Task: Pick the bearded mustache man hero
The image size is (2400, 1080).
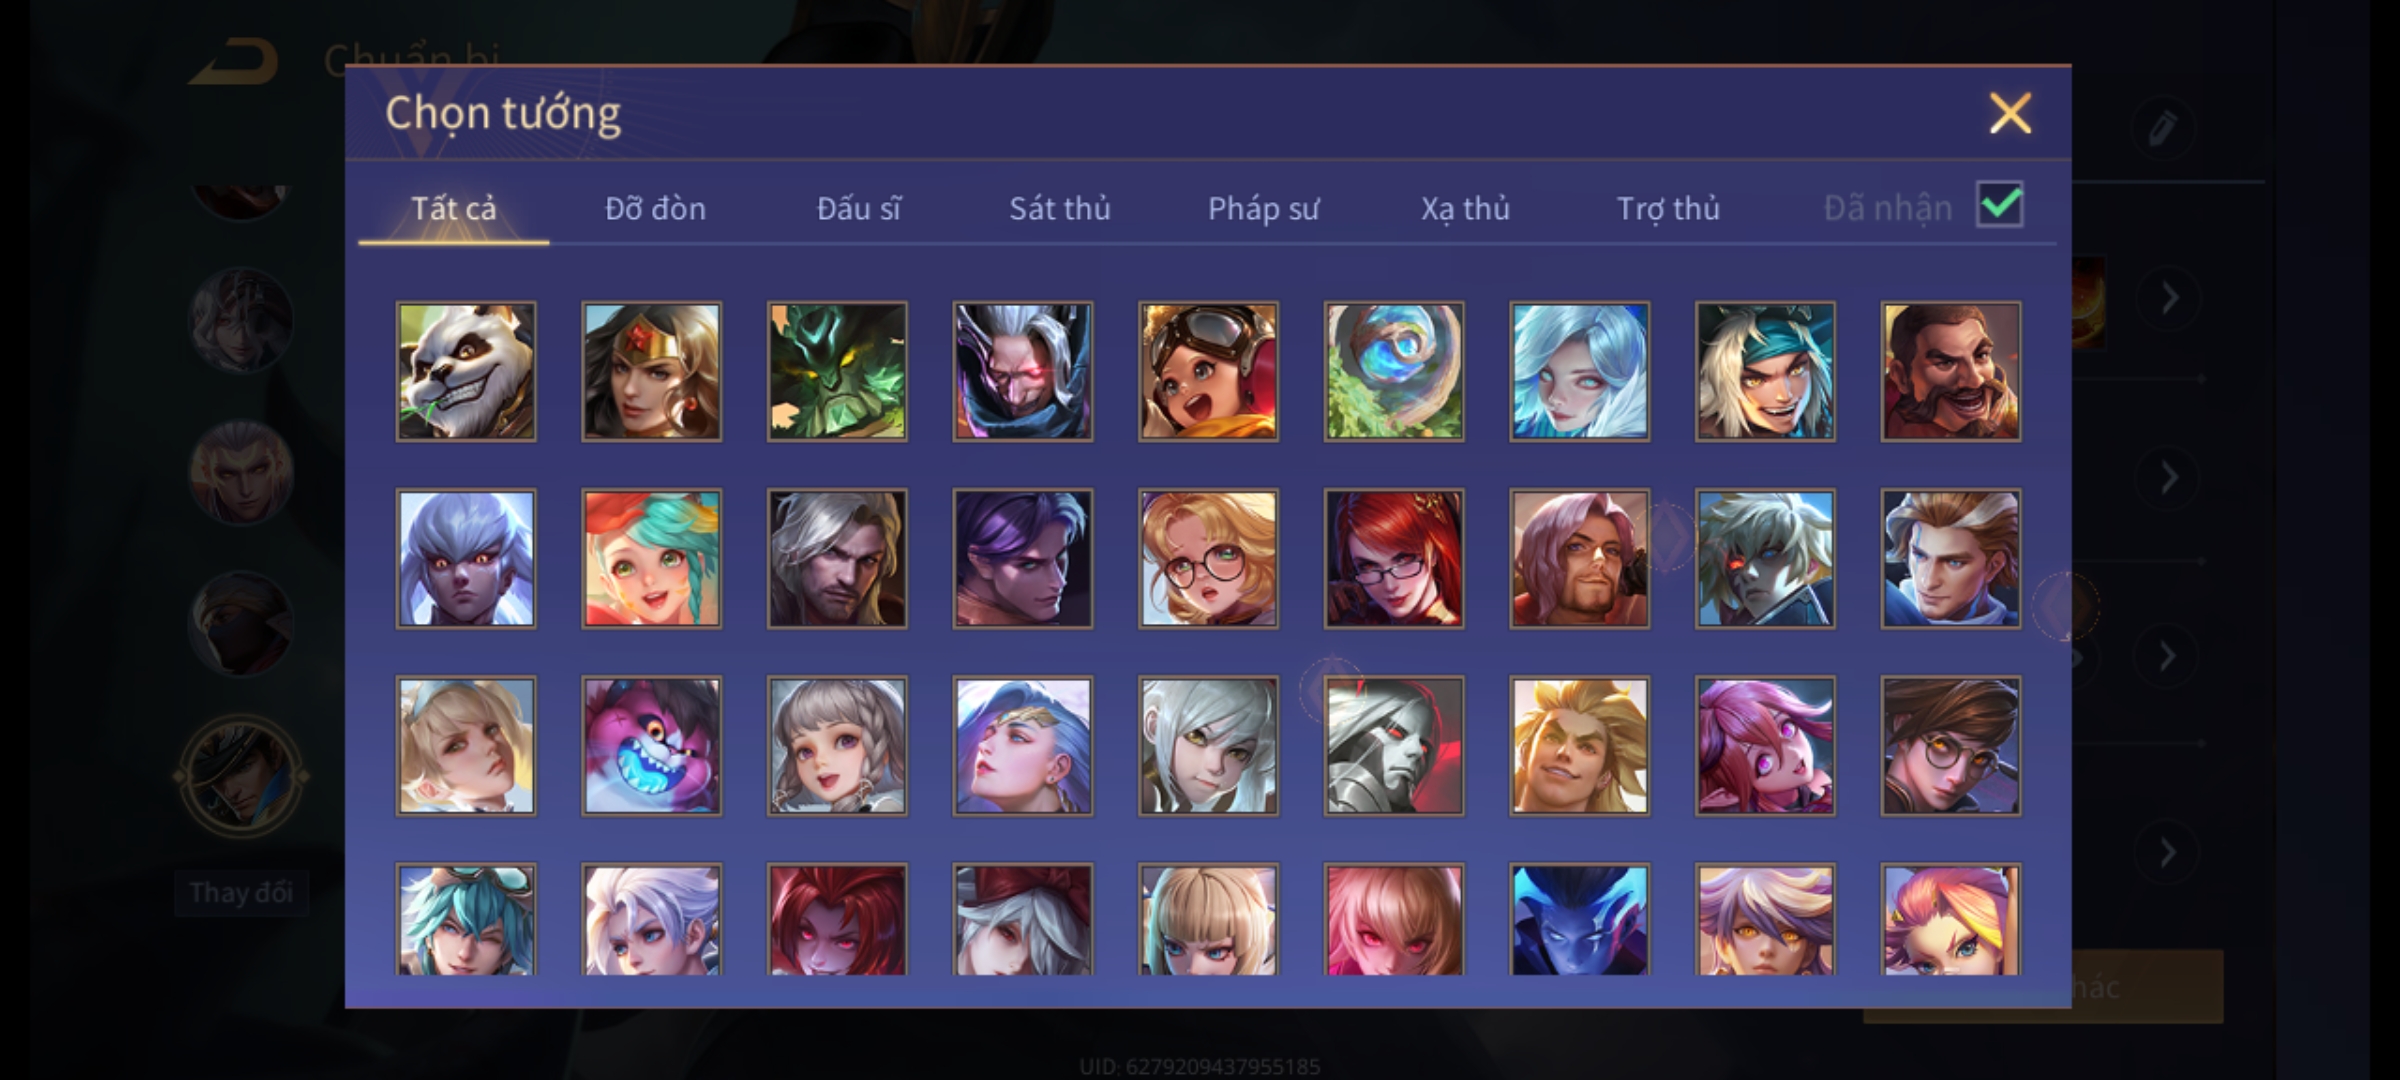Action: tap(1951, 372)
